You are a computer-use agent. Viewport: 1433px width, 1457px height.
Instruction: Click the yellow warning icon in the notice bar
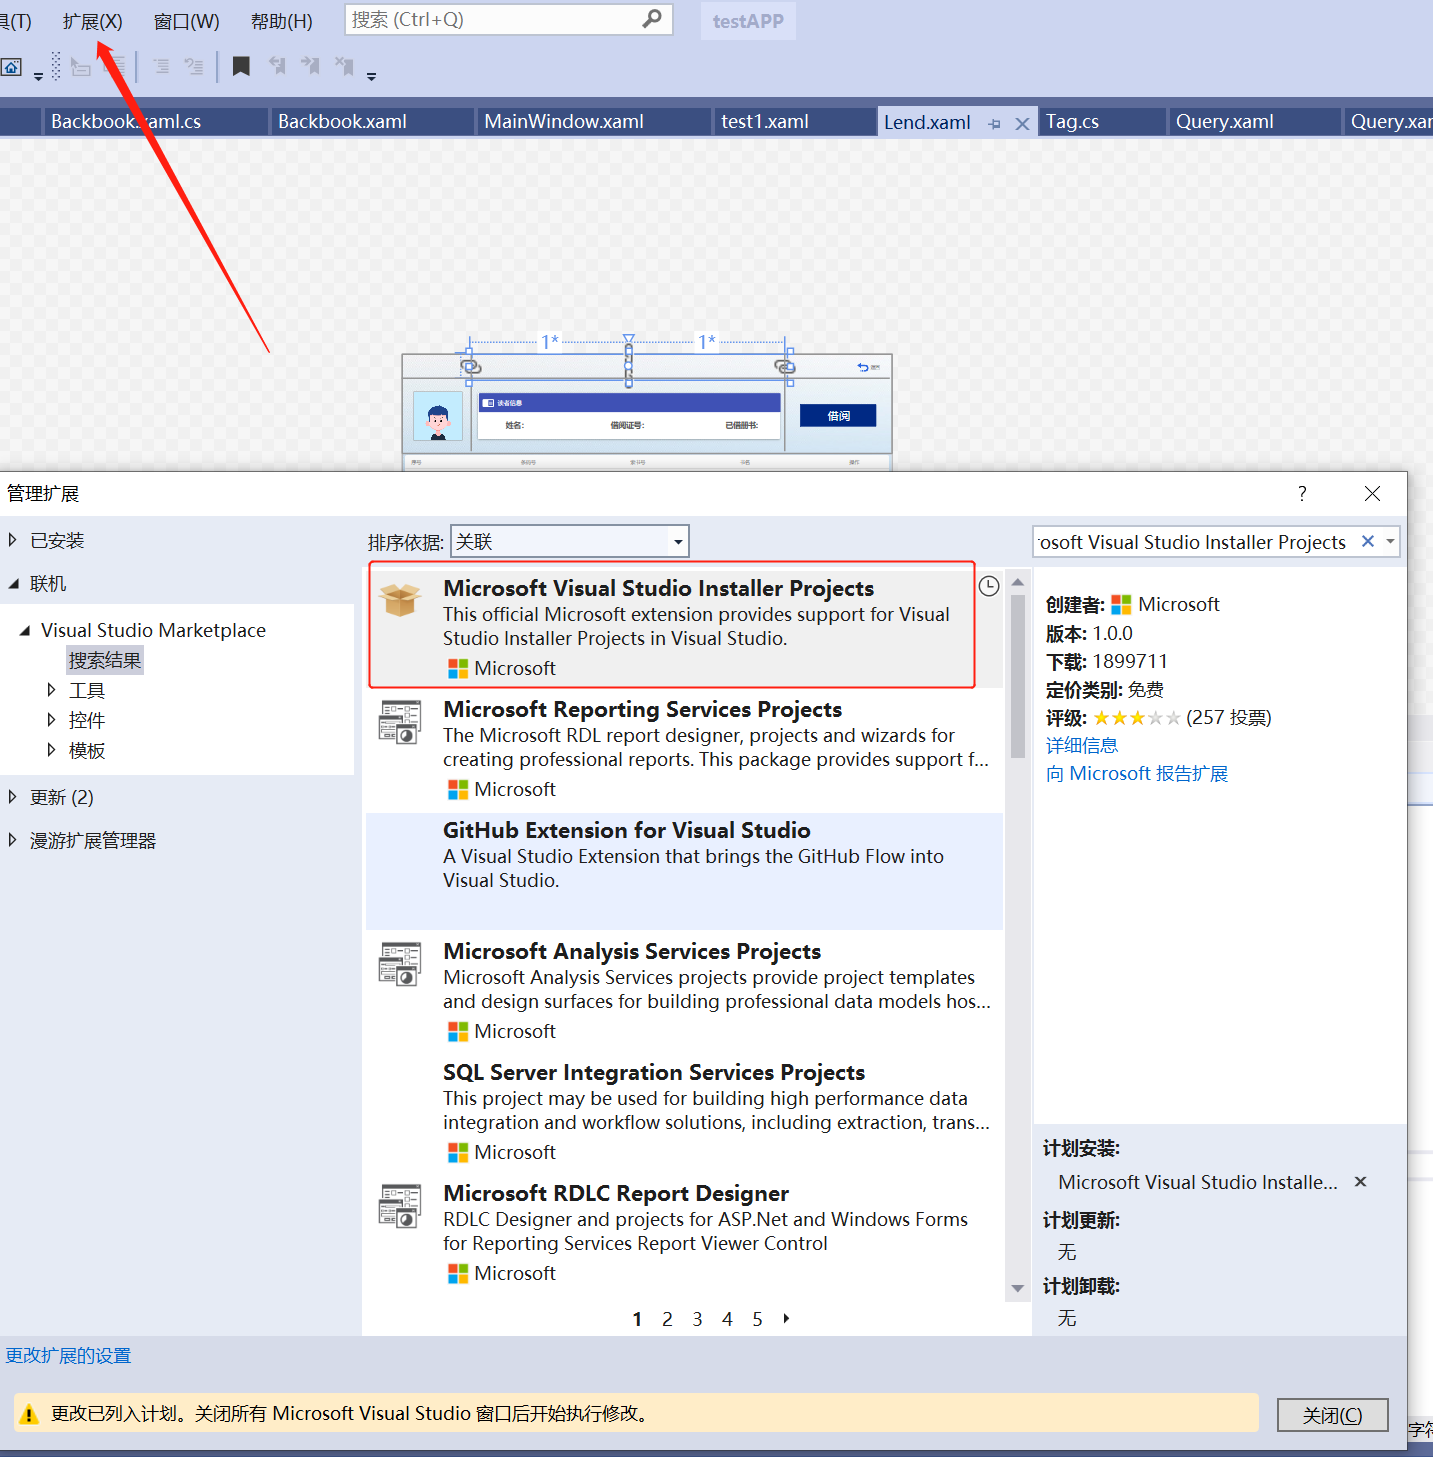pos(29,1414)
